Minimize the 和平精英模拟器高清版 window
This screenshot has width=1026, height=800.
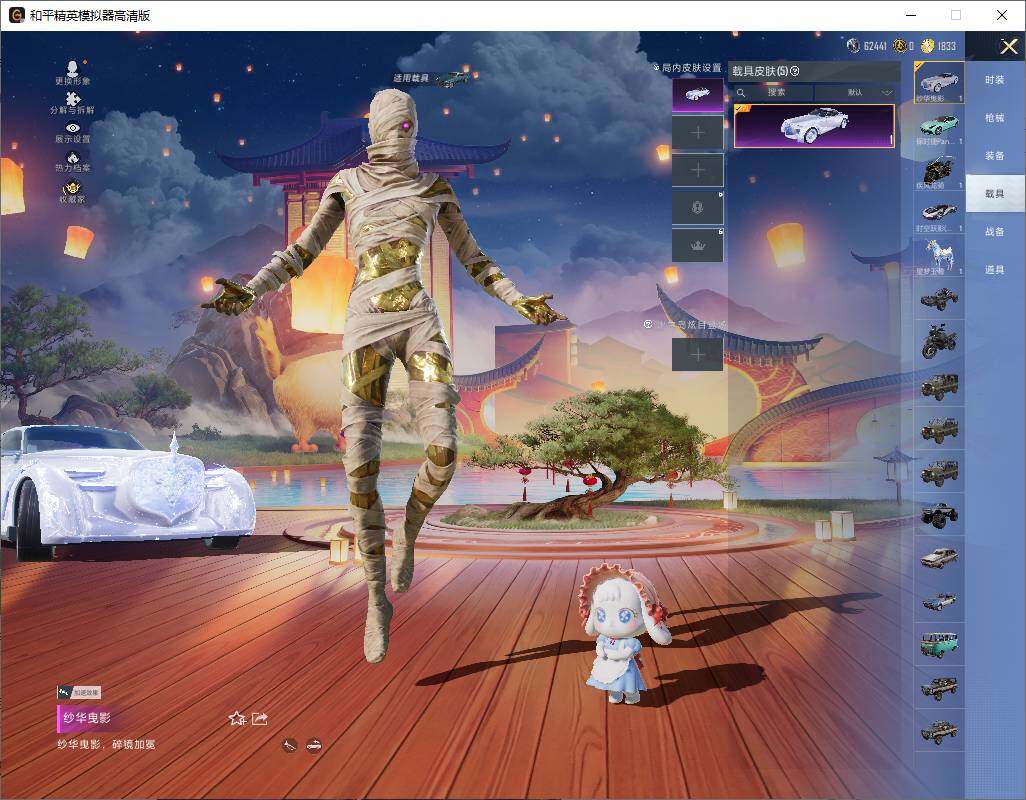[911, 15]
